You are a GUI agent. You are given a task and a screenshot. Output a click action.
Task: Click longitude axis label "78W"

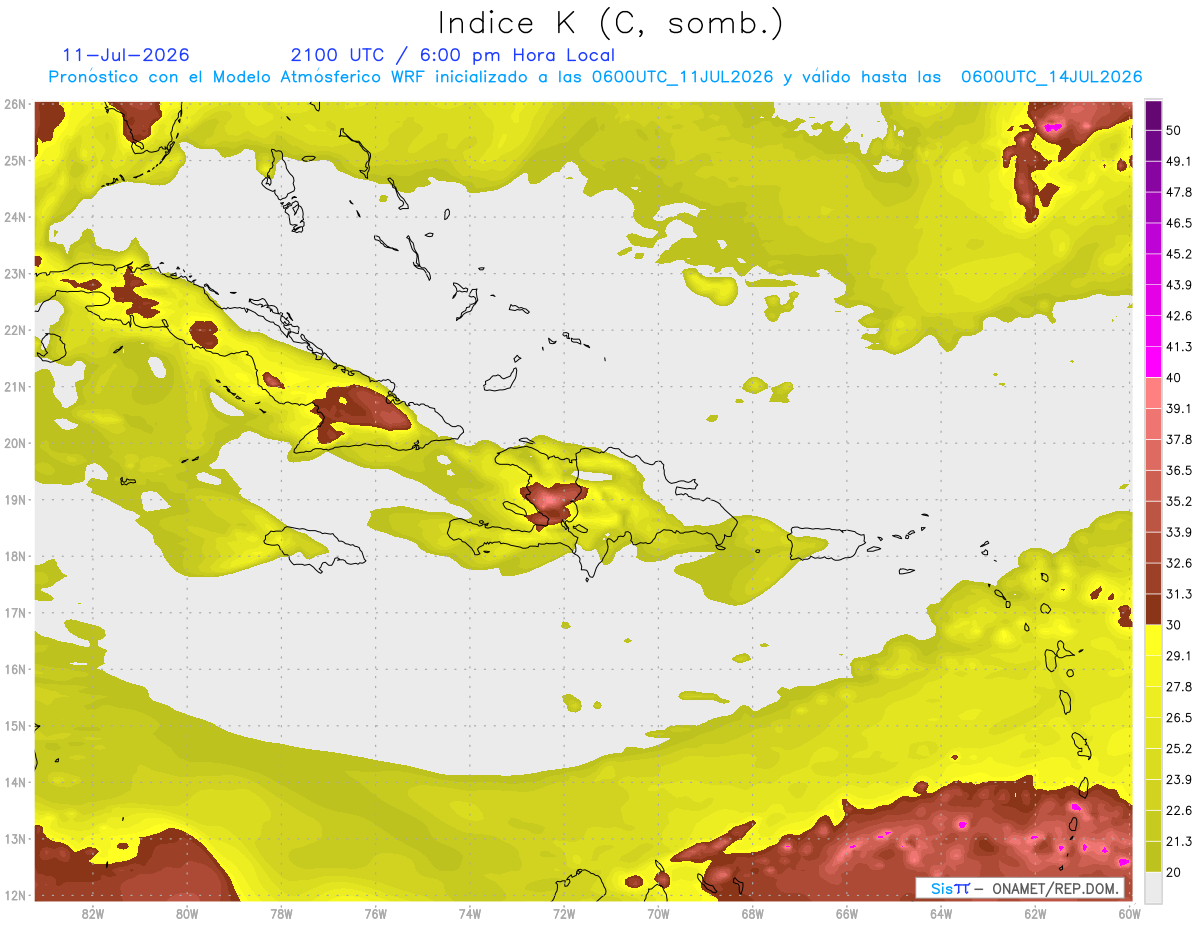(x=281, y=913)
